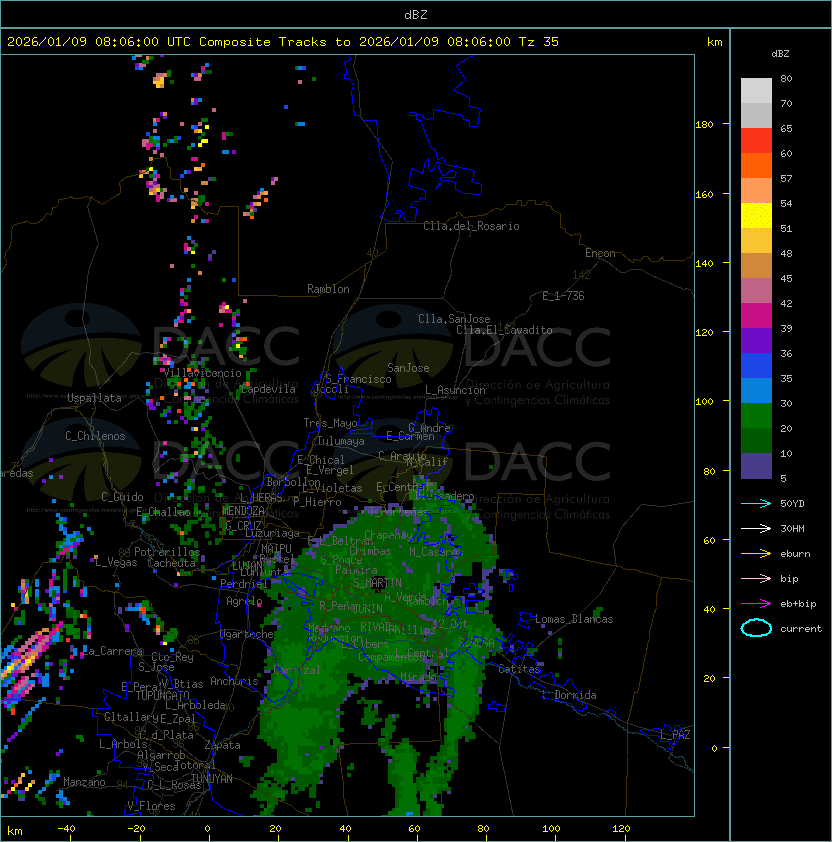Image resolution: width=832 pixels, height=842 pixels.
Task: Click the 'Capdevila' place label
Action: tap(268, 389)
